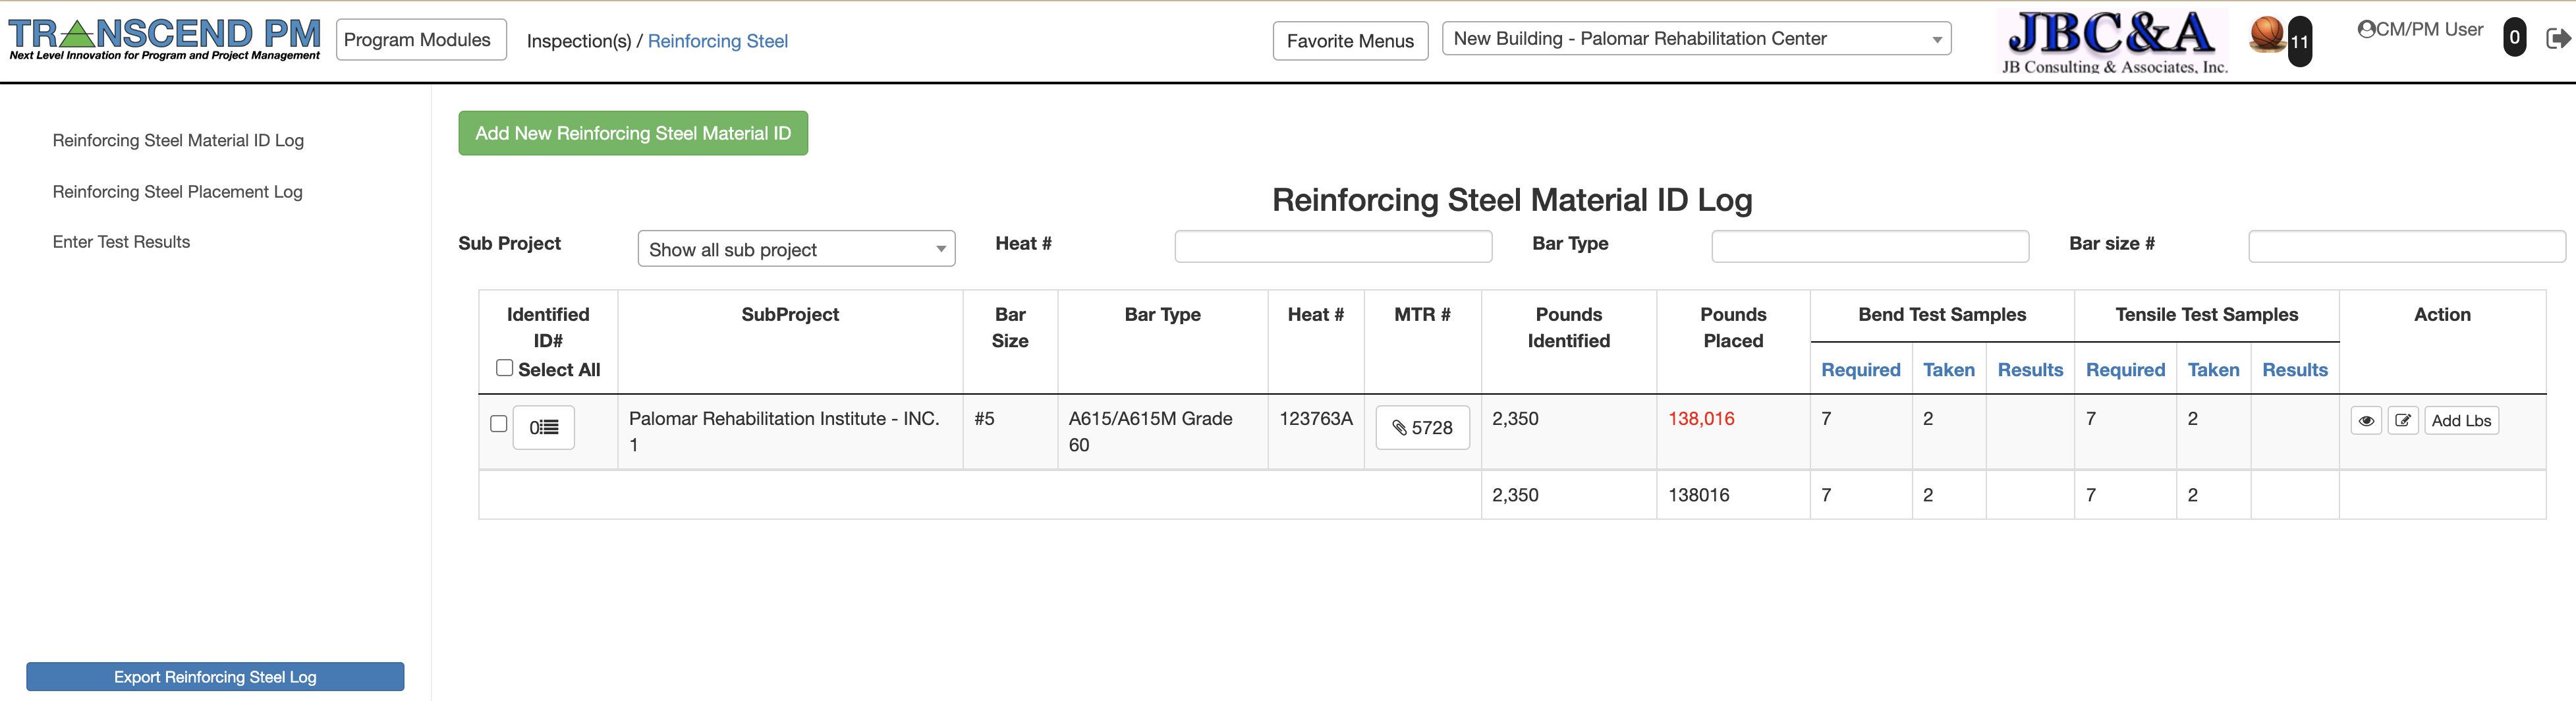This screenshot has height=701, width=2576.
Task: Click Tensile Test Taken header link
Action: point(2213,370)
